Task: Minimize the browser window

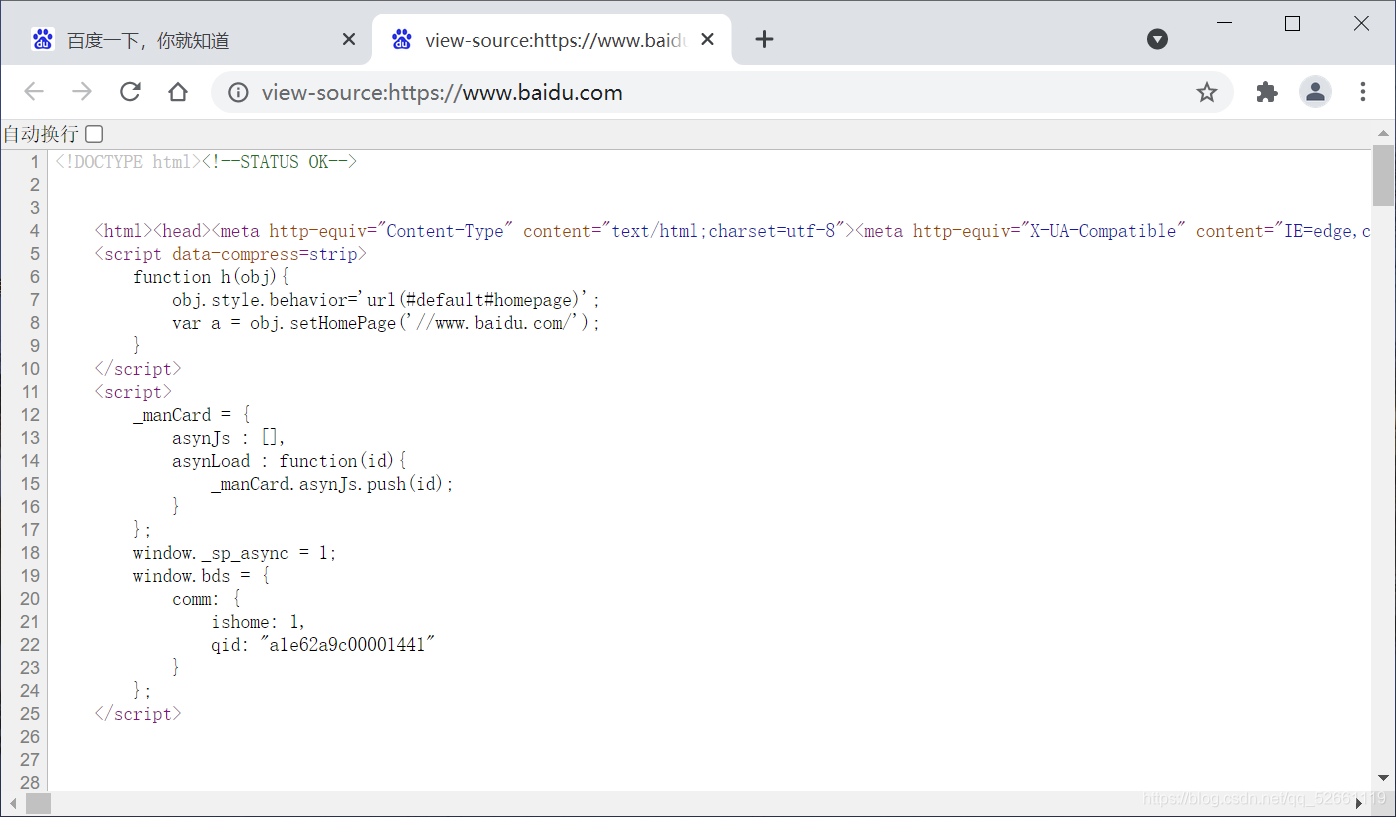Action: click(1224, 23)
